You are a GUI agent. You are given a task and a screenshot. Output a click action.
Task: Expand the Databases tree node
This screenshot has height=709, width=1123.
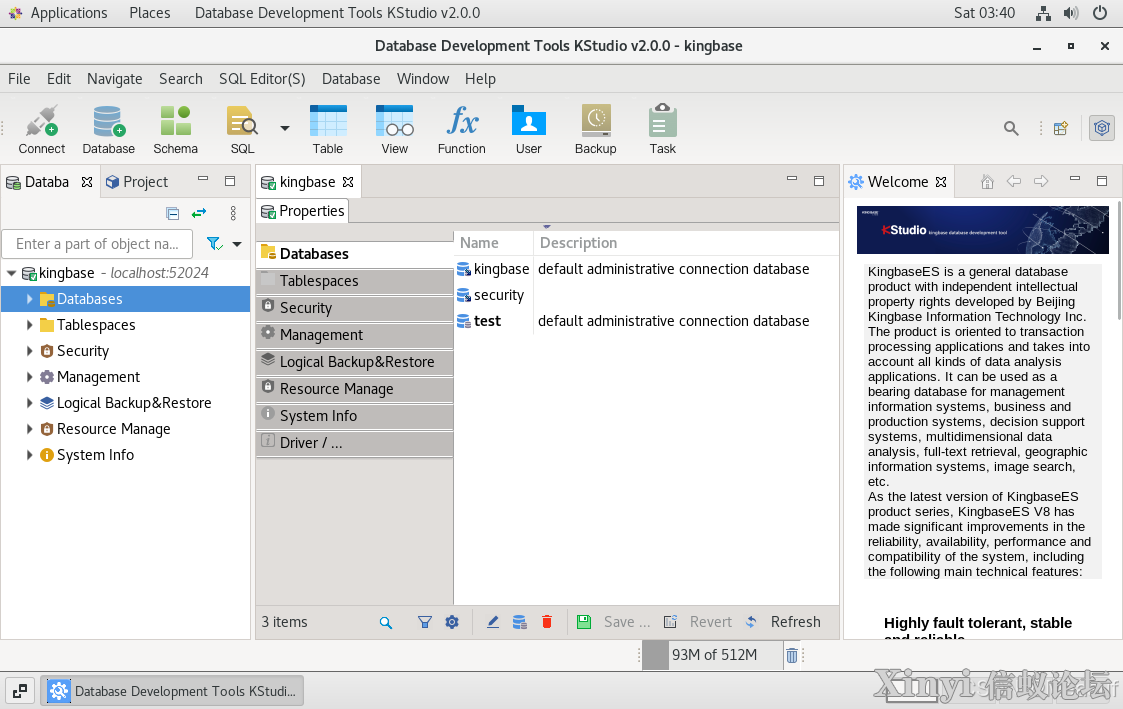pyautogui.click(x=29, y=299)
